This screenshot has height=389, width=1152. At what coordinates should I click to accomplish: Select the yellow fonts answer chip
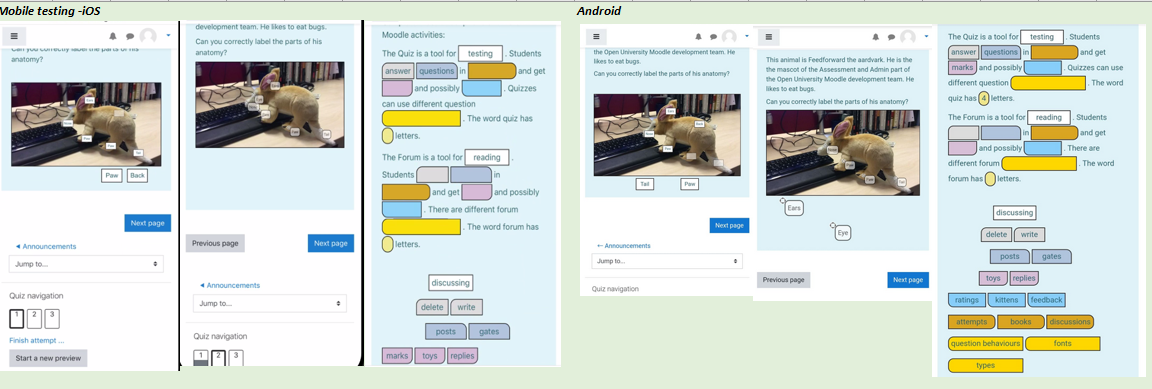pyautogui.click(x=1062, y=343)
